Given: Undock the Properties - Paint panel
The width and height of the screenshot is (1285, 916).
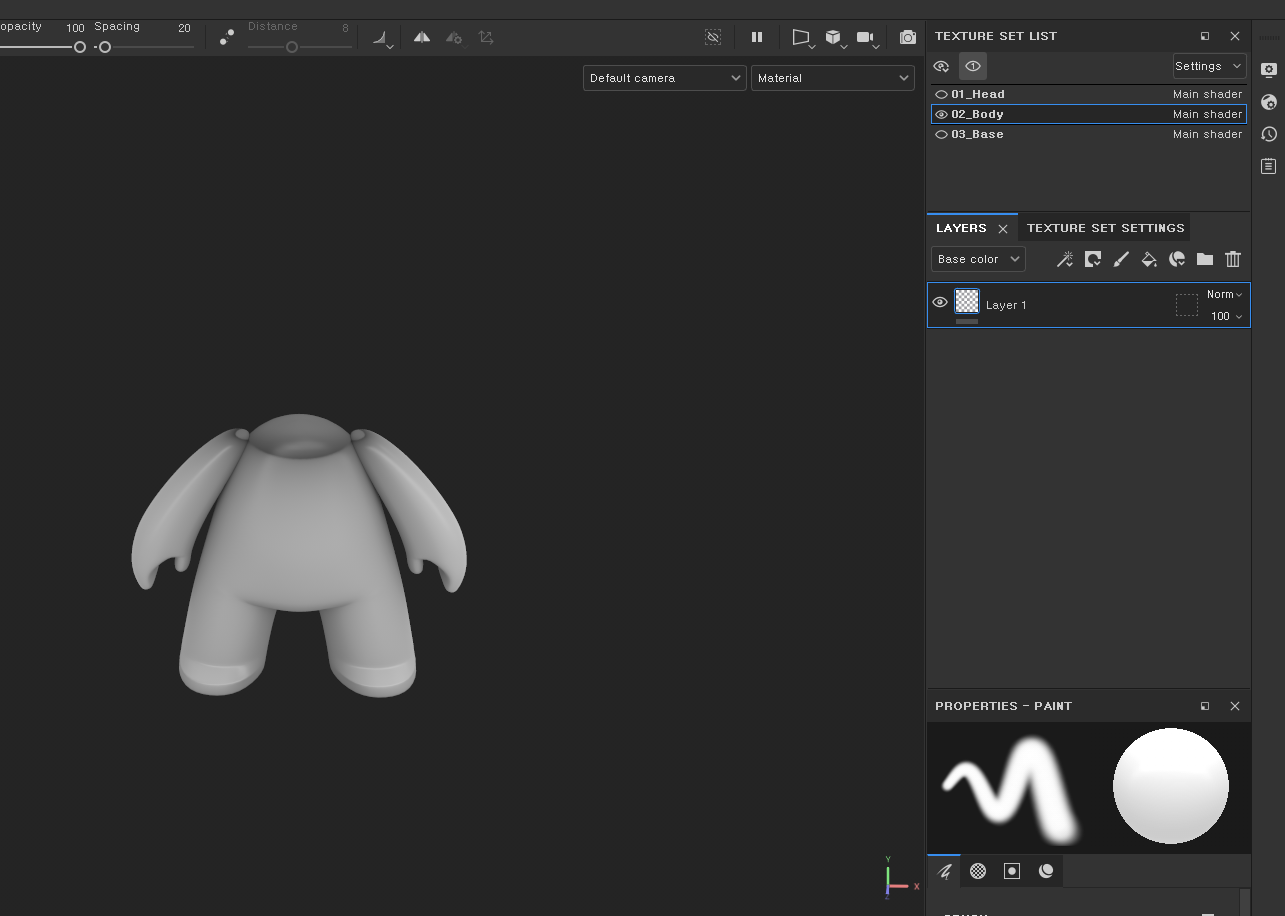Looking at the screenshot, I should click(x=1205, y=706).
